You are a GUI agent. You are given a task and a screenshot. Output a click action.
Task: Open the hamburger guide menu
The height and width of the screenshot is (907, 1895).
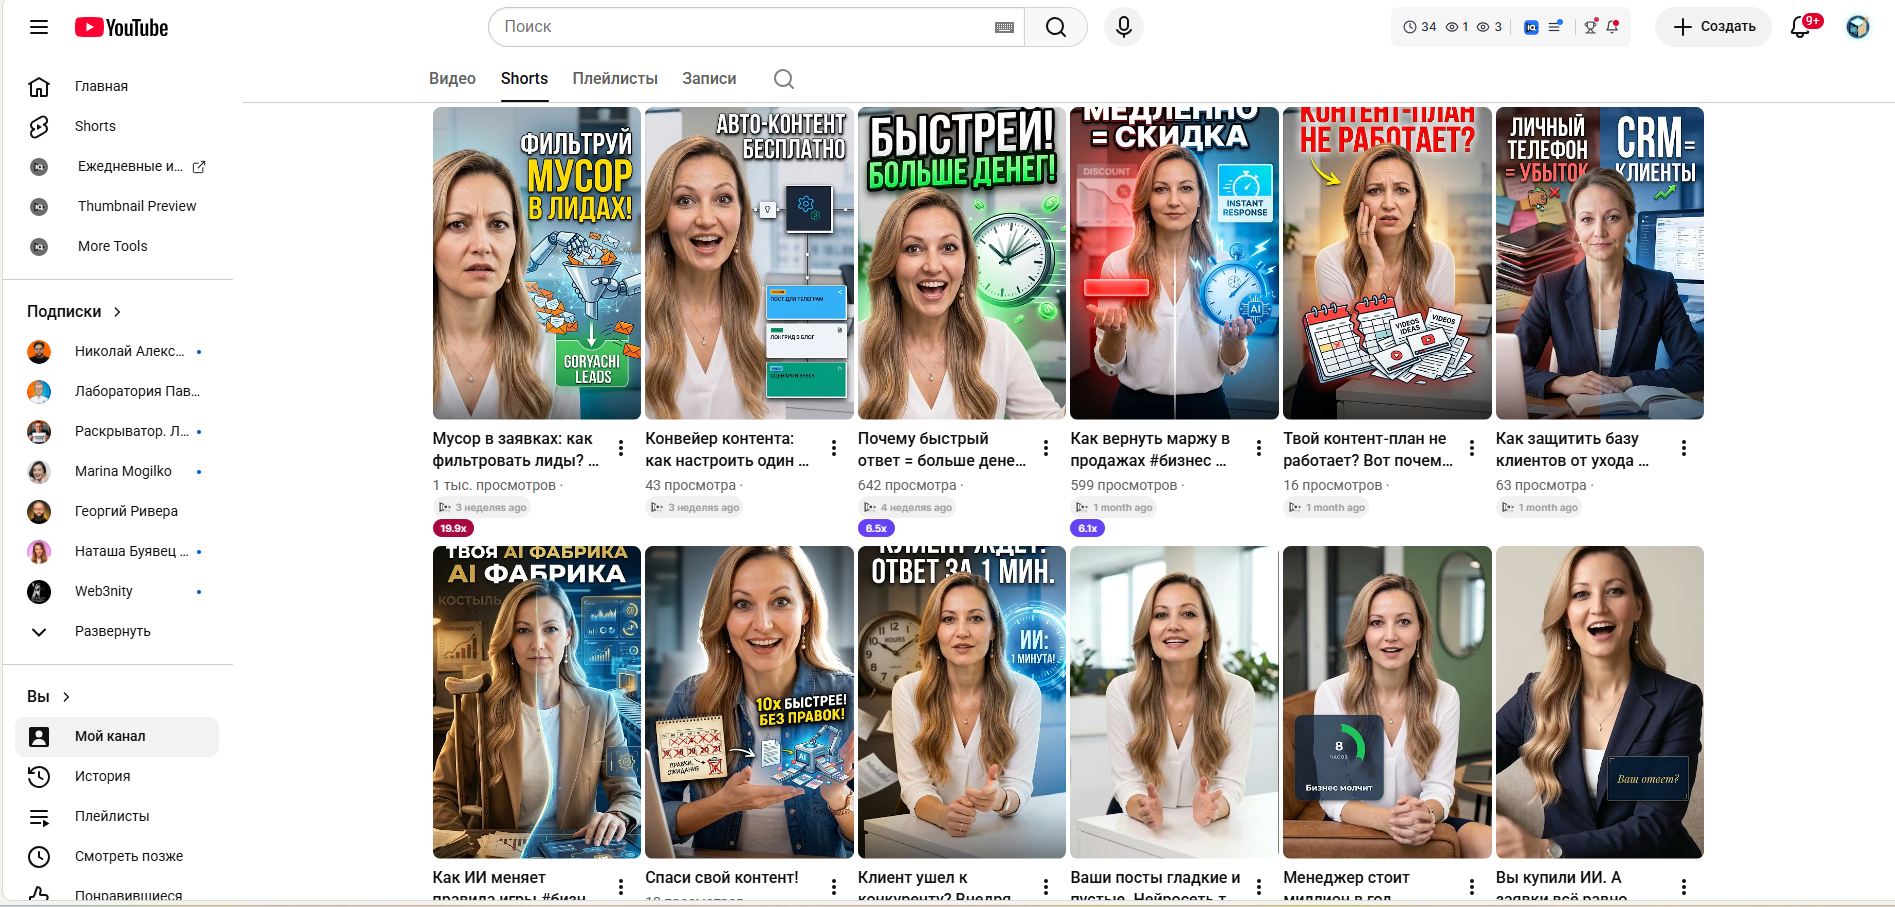point(39,27)
